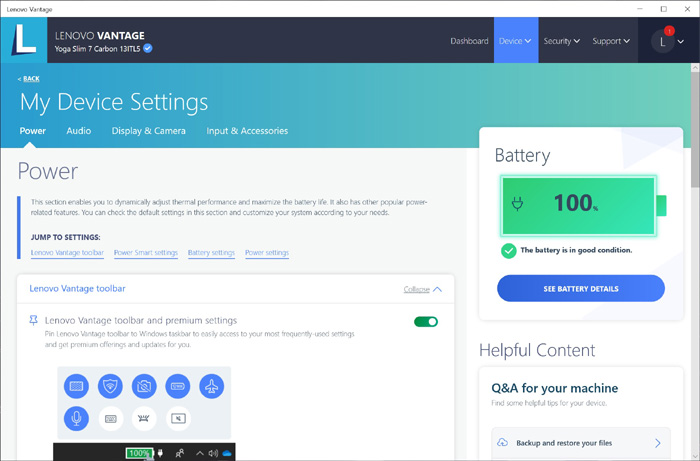Click the 'JUMP TO SETTINGS:' label

66,237
